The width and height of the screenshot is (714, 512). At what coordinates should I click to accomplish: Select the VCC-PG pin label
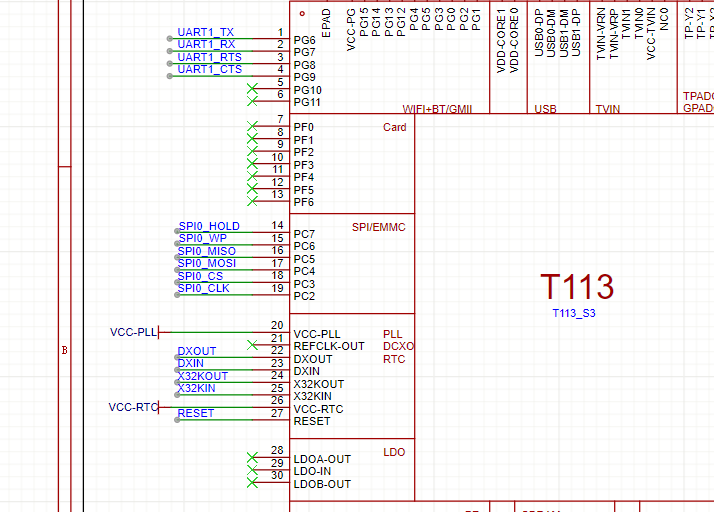351,30
